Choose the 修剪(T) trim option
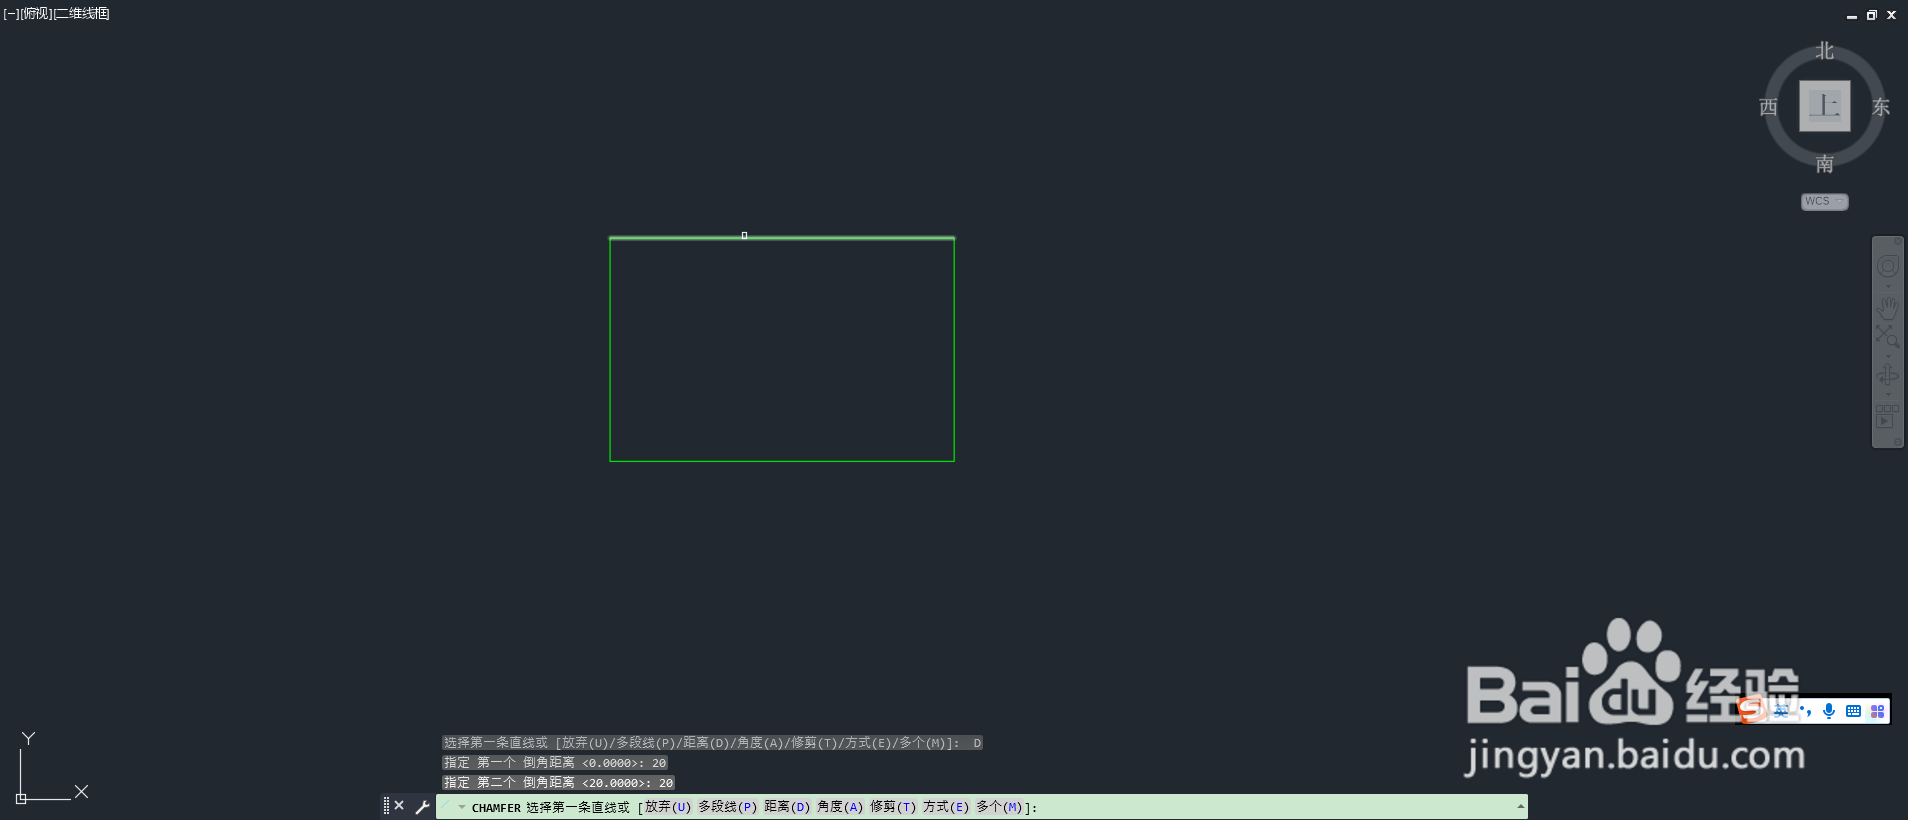The image size is (1908, 820). coord(893,807)
